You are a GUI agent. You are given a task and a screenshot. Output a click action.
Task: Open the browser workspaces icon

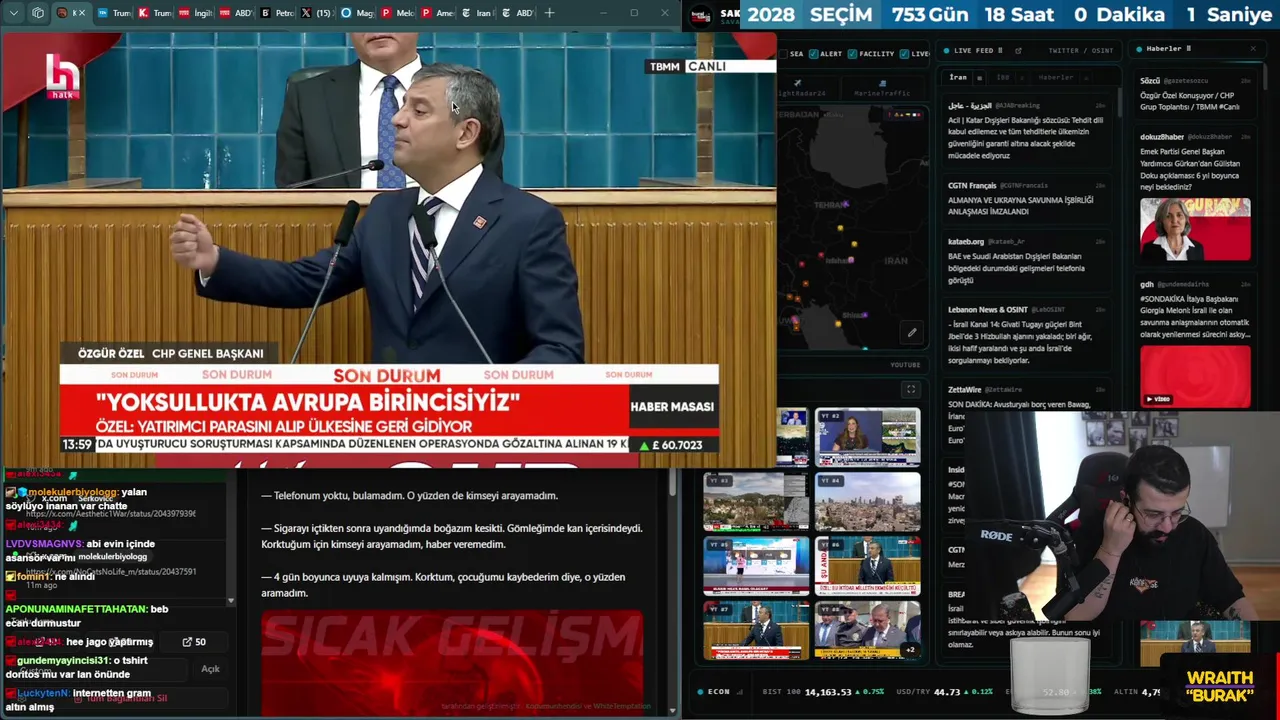coord(38,13)
